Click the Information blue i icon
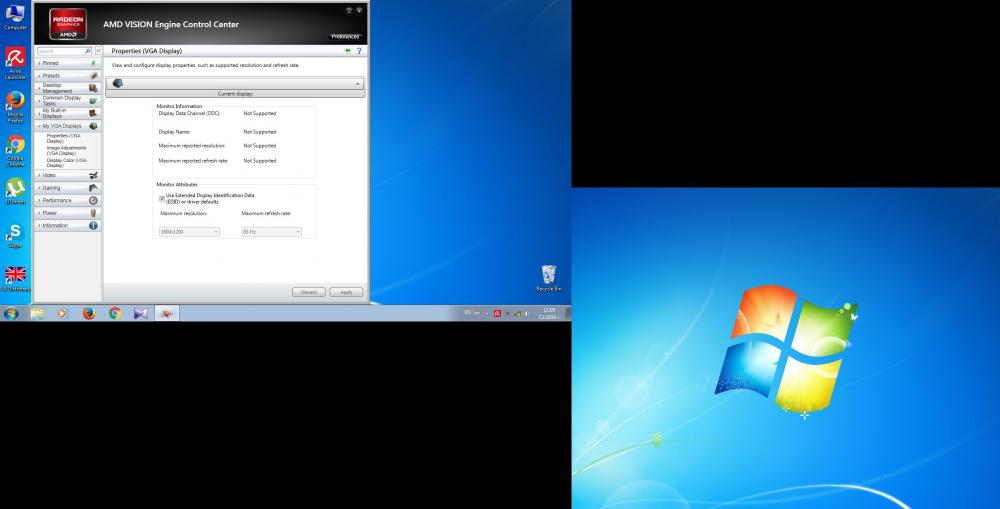1000x509 pixels. [94, 225]
